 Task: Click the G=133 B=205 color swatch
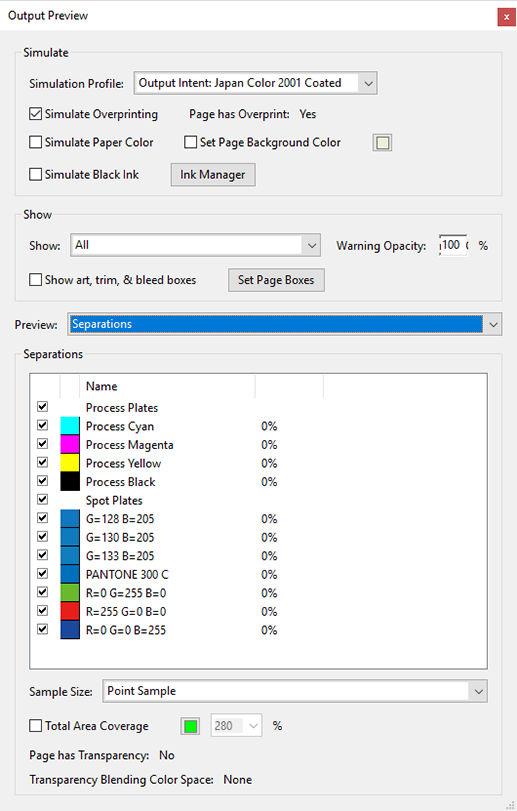(70, 556)
